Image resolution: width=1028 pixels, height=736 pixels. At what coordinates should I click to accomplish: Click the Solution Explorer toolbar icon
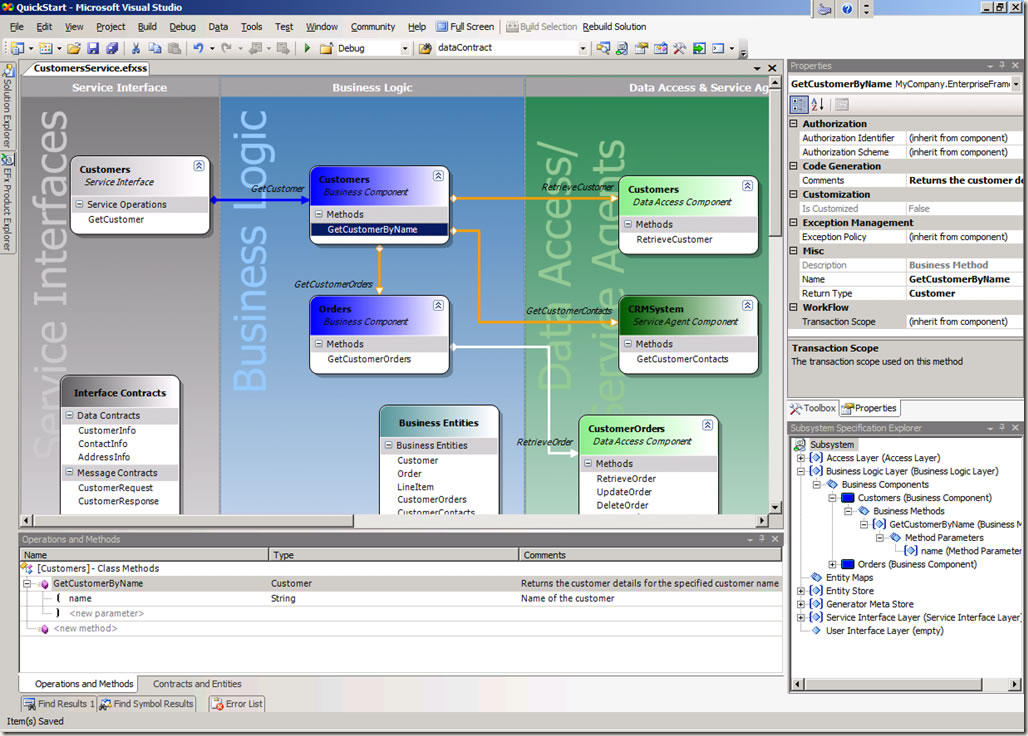pos(603,48)
